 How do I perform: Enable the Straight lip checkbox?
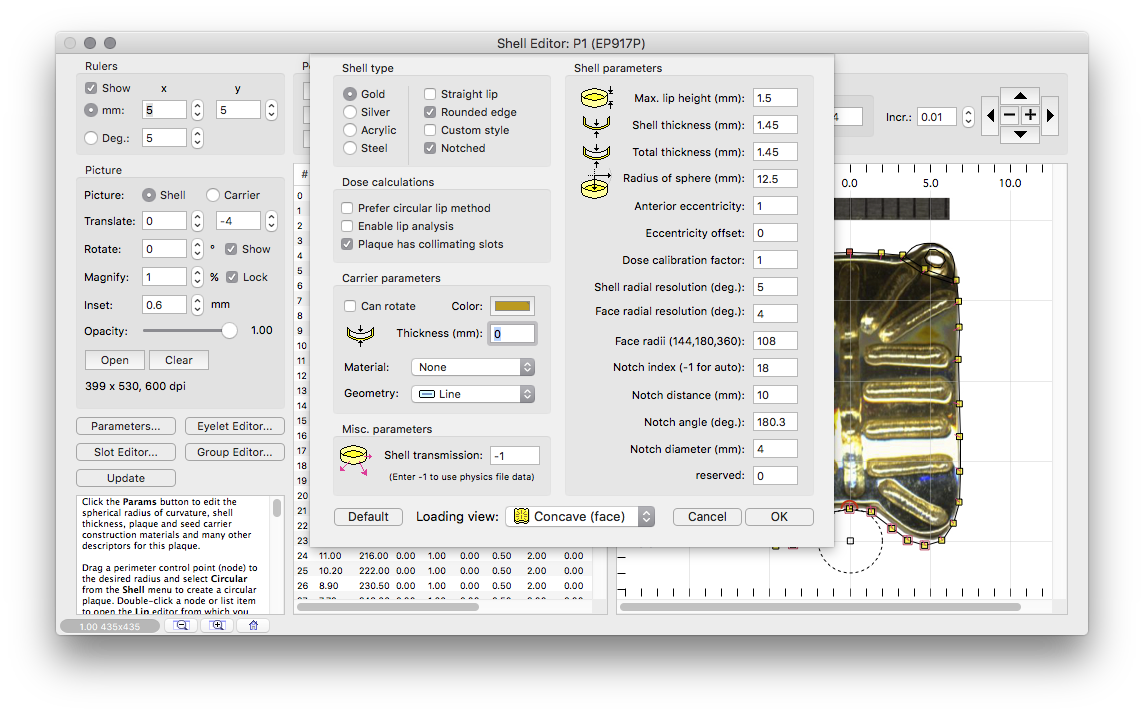tap(430, 94)
